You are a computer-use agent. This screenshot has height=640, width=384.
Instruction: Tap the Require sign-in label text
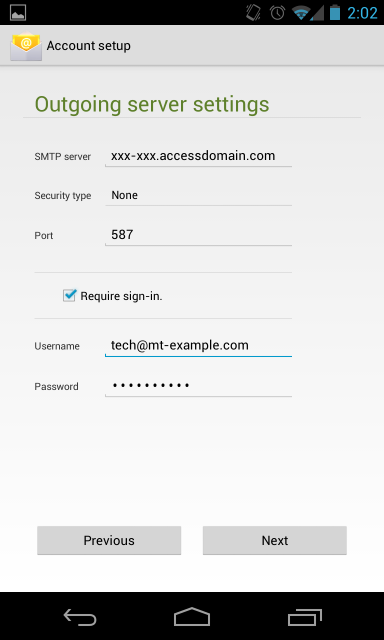121,296
